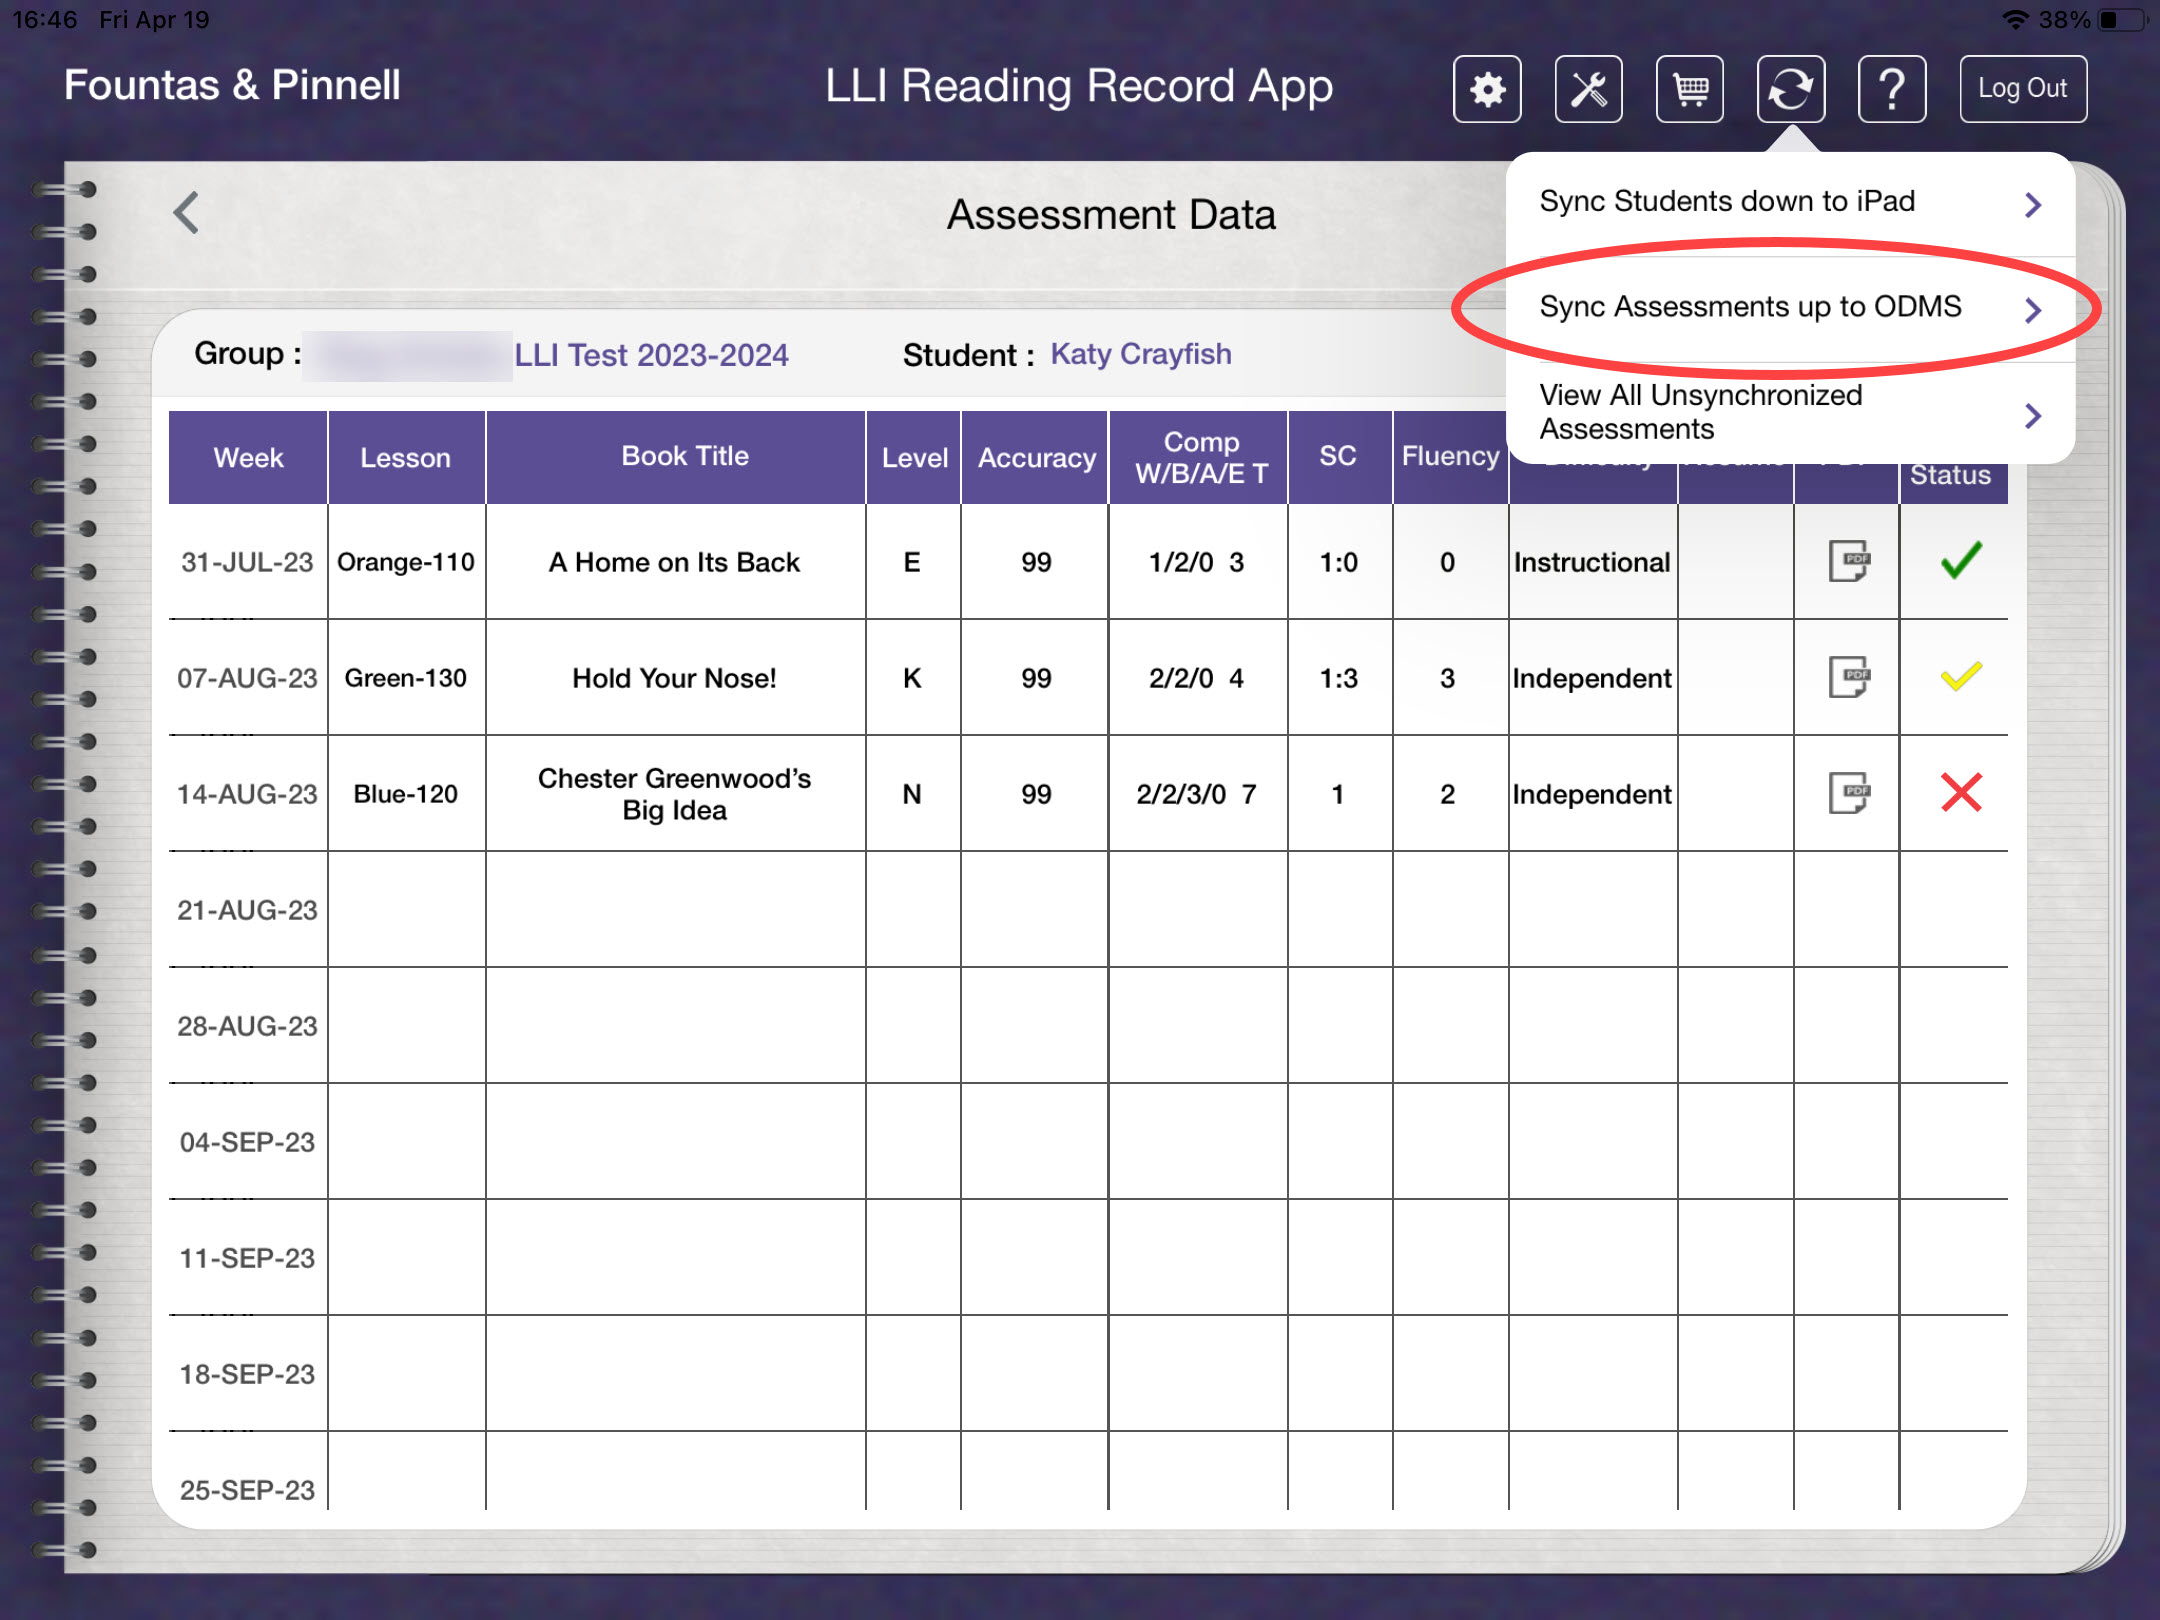
Task: Open the shopping cart icon
Action: (x=1690, y=89)
